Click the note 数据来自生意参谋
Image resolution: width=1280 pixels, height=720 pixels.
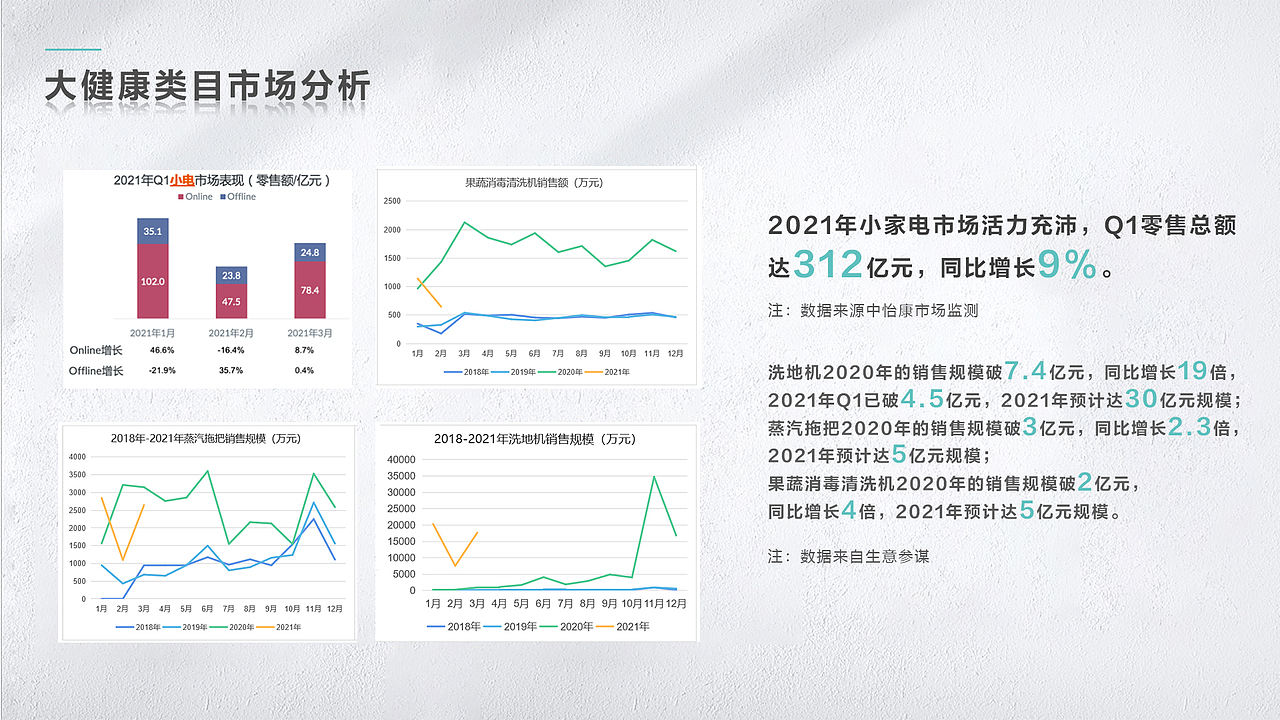click(x=864, y=556)
